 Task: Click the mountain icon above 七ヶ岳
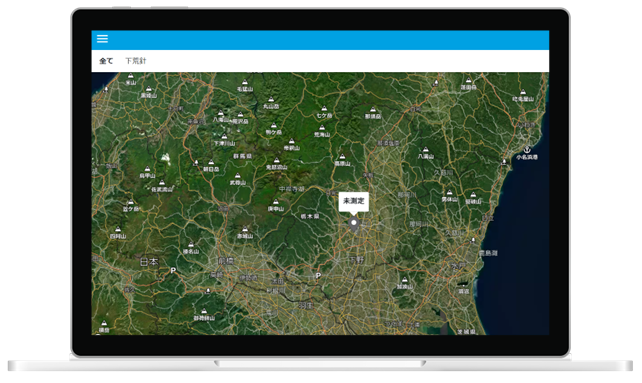[324, 109]
